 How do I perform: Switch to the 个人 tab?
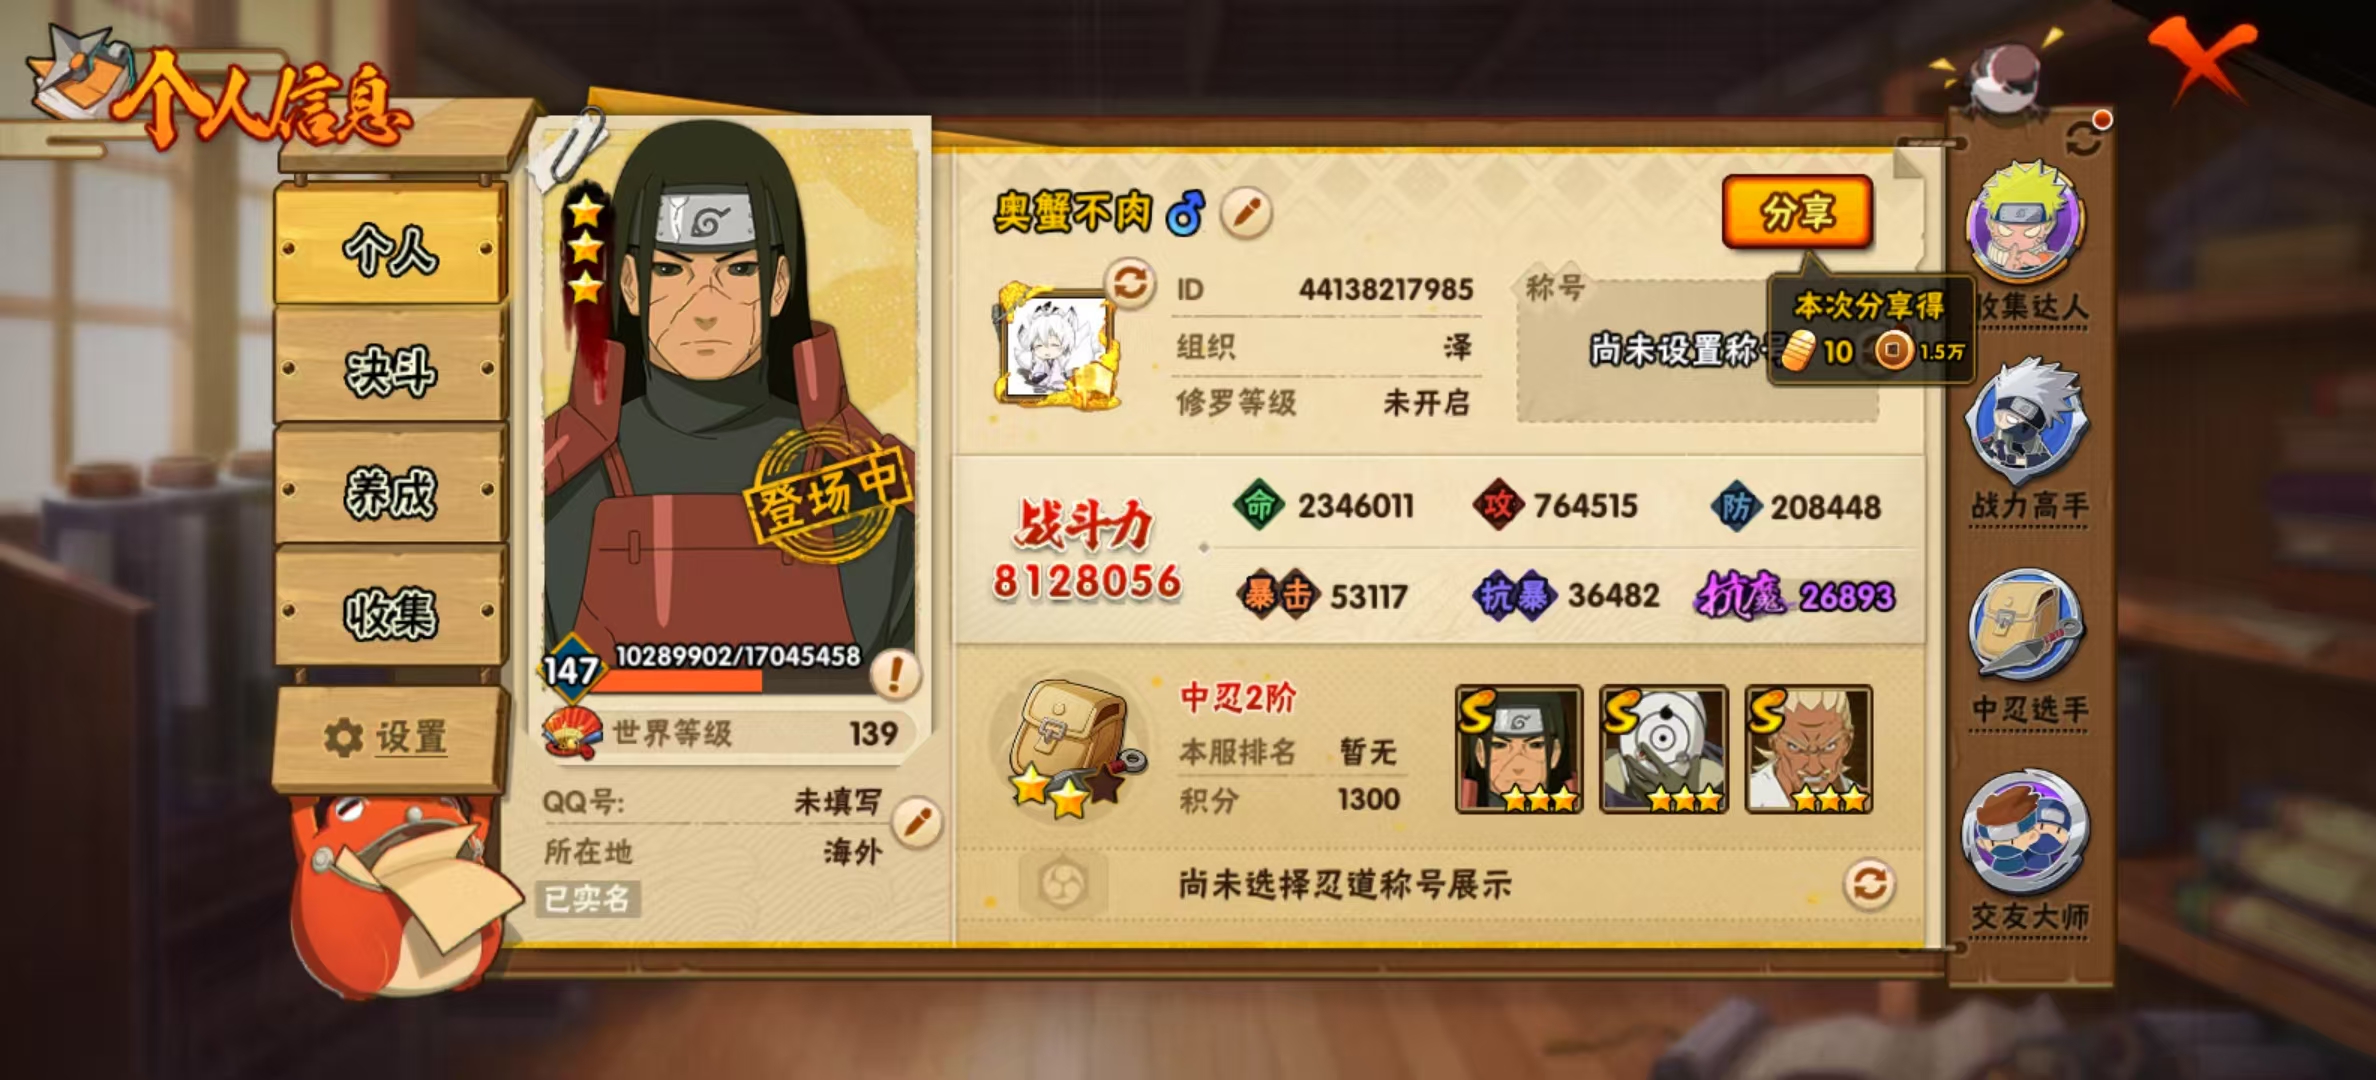[x=391, y=246]
